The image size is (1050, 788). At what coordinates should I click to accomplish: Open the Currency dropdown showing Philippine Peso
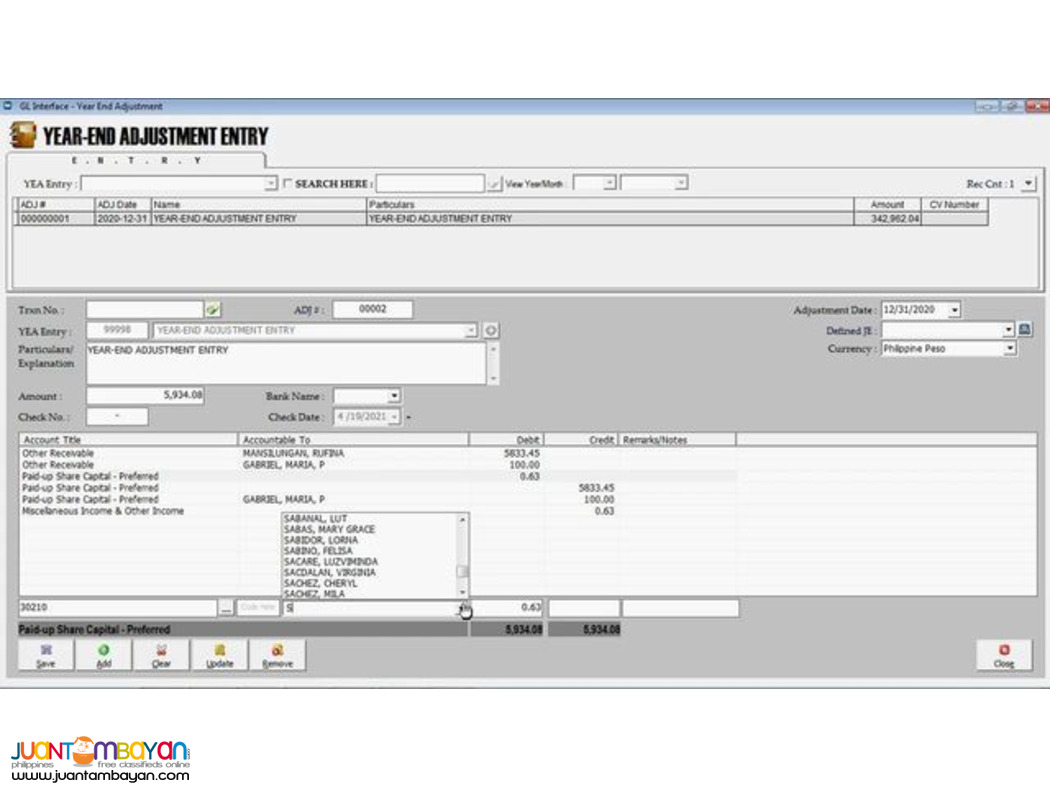[x=1010, y=348]
